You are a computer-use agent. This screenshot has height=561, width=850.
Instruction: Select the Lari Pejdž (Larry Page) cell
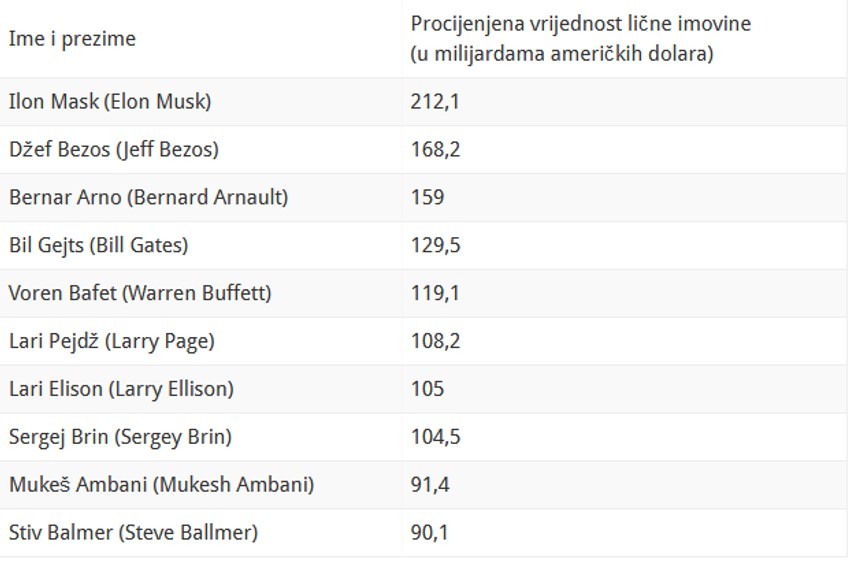tap(111, 341)
